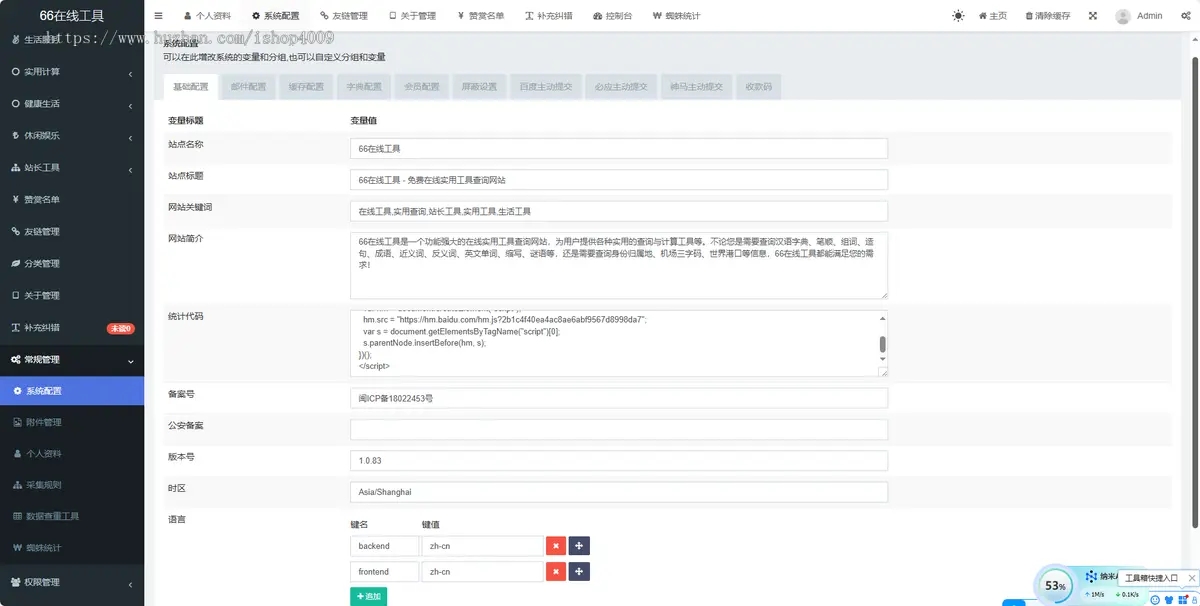Switch to the 神马主动提交 settings tab

697,87
